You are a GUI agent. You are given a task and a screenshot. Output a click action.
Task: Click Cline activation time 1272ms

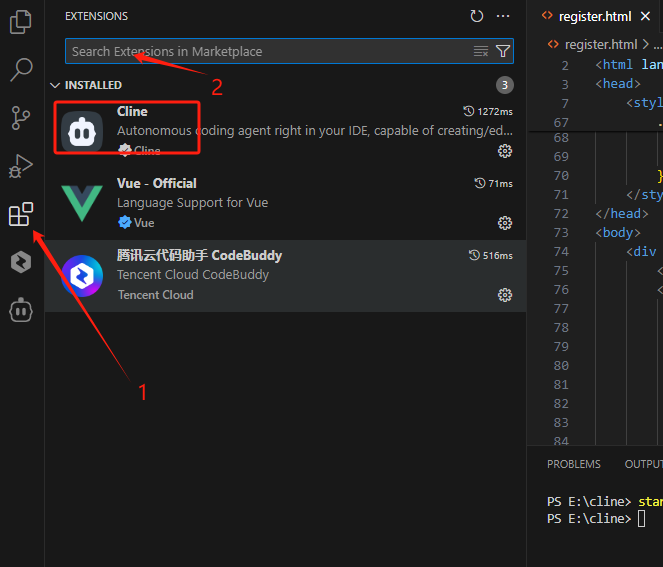[488, 112]
